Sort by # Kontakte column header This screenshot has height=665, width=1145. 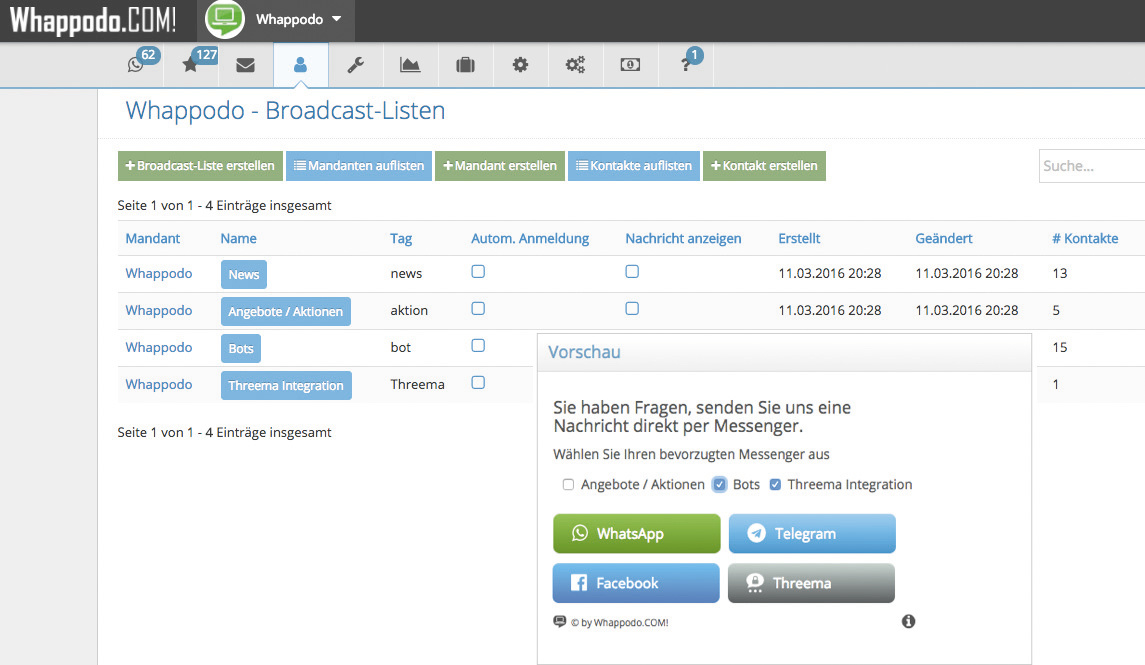pyautogui.click(x=1084, y=238)
